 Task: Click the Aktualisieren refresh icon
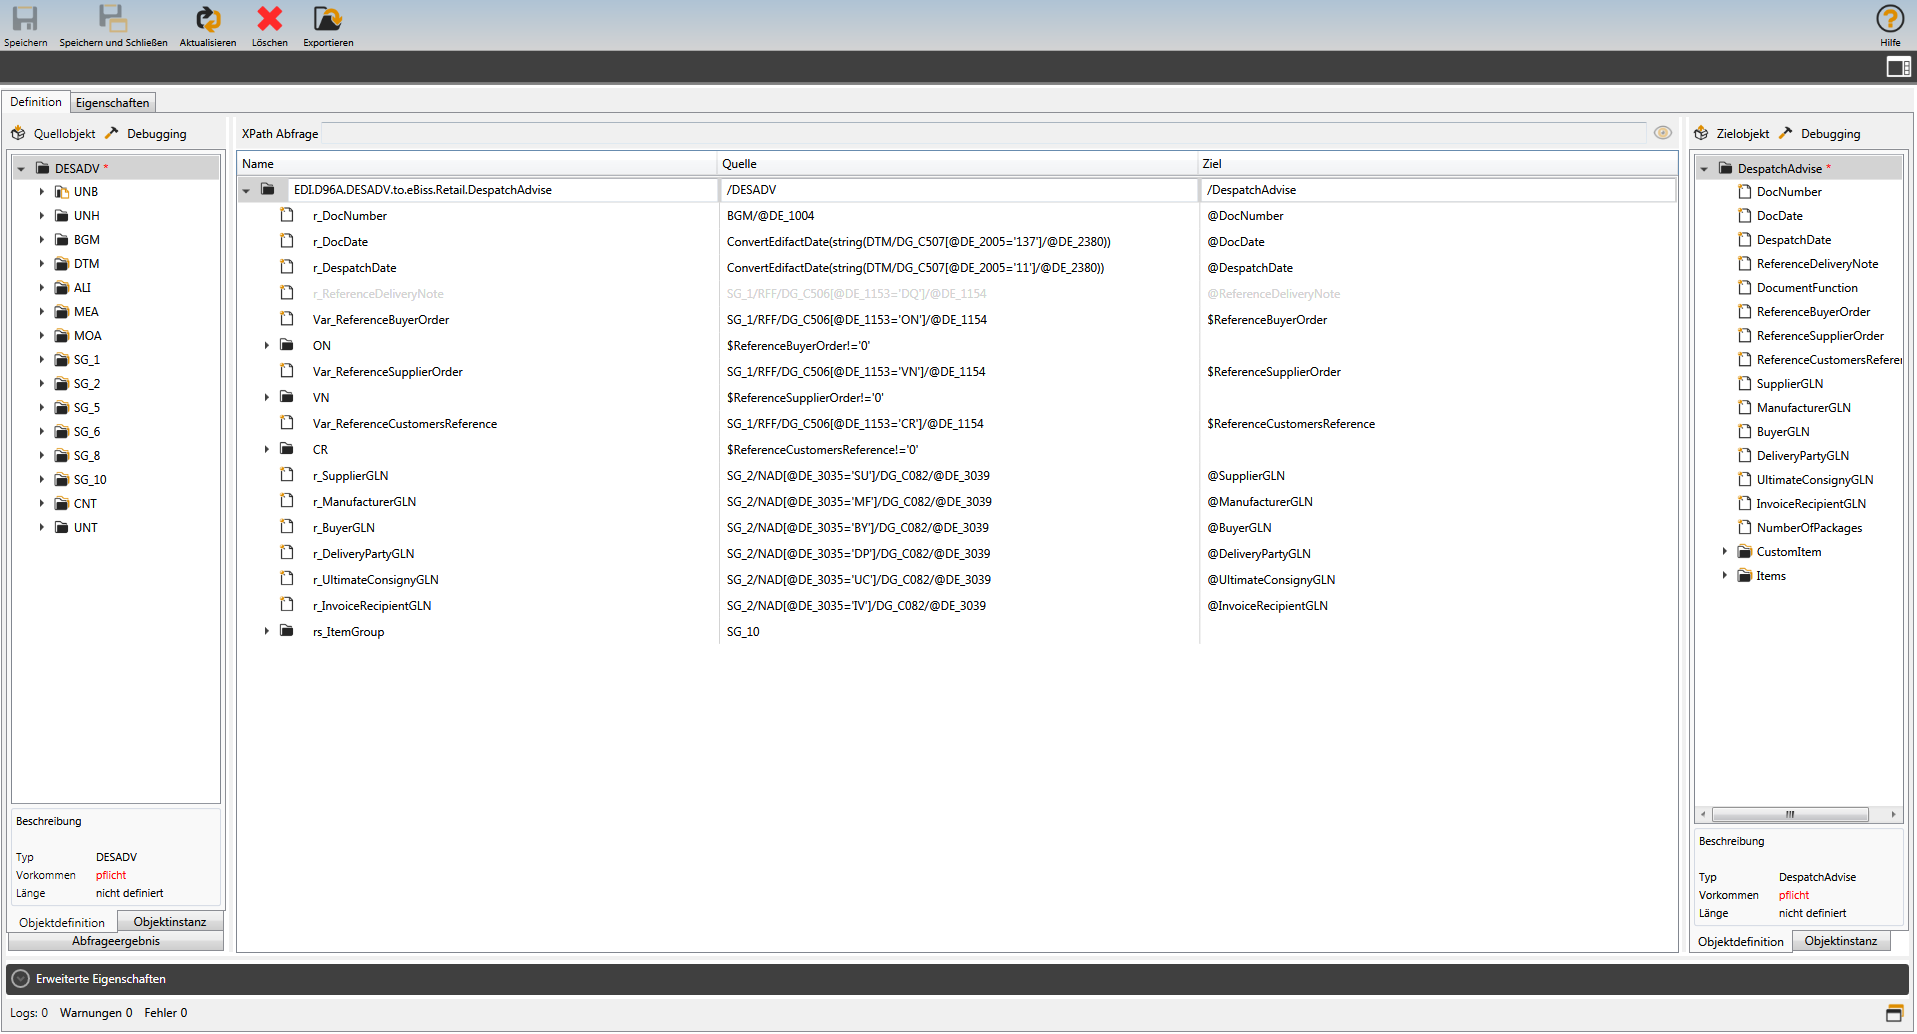pos(207,19)
